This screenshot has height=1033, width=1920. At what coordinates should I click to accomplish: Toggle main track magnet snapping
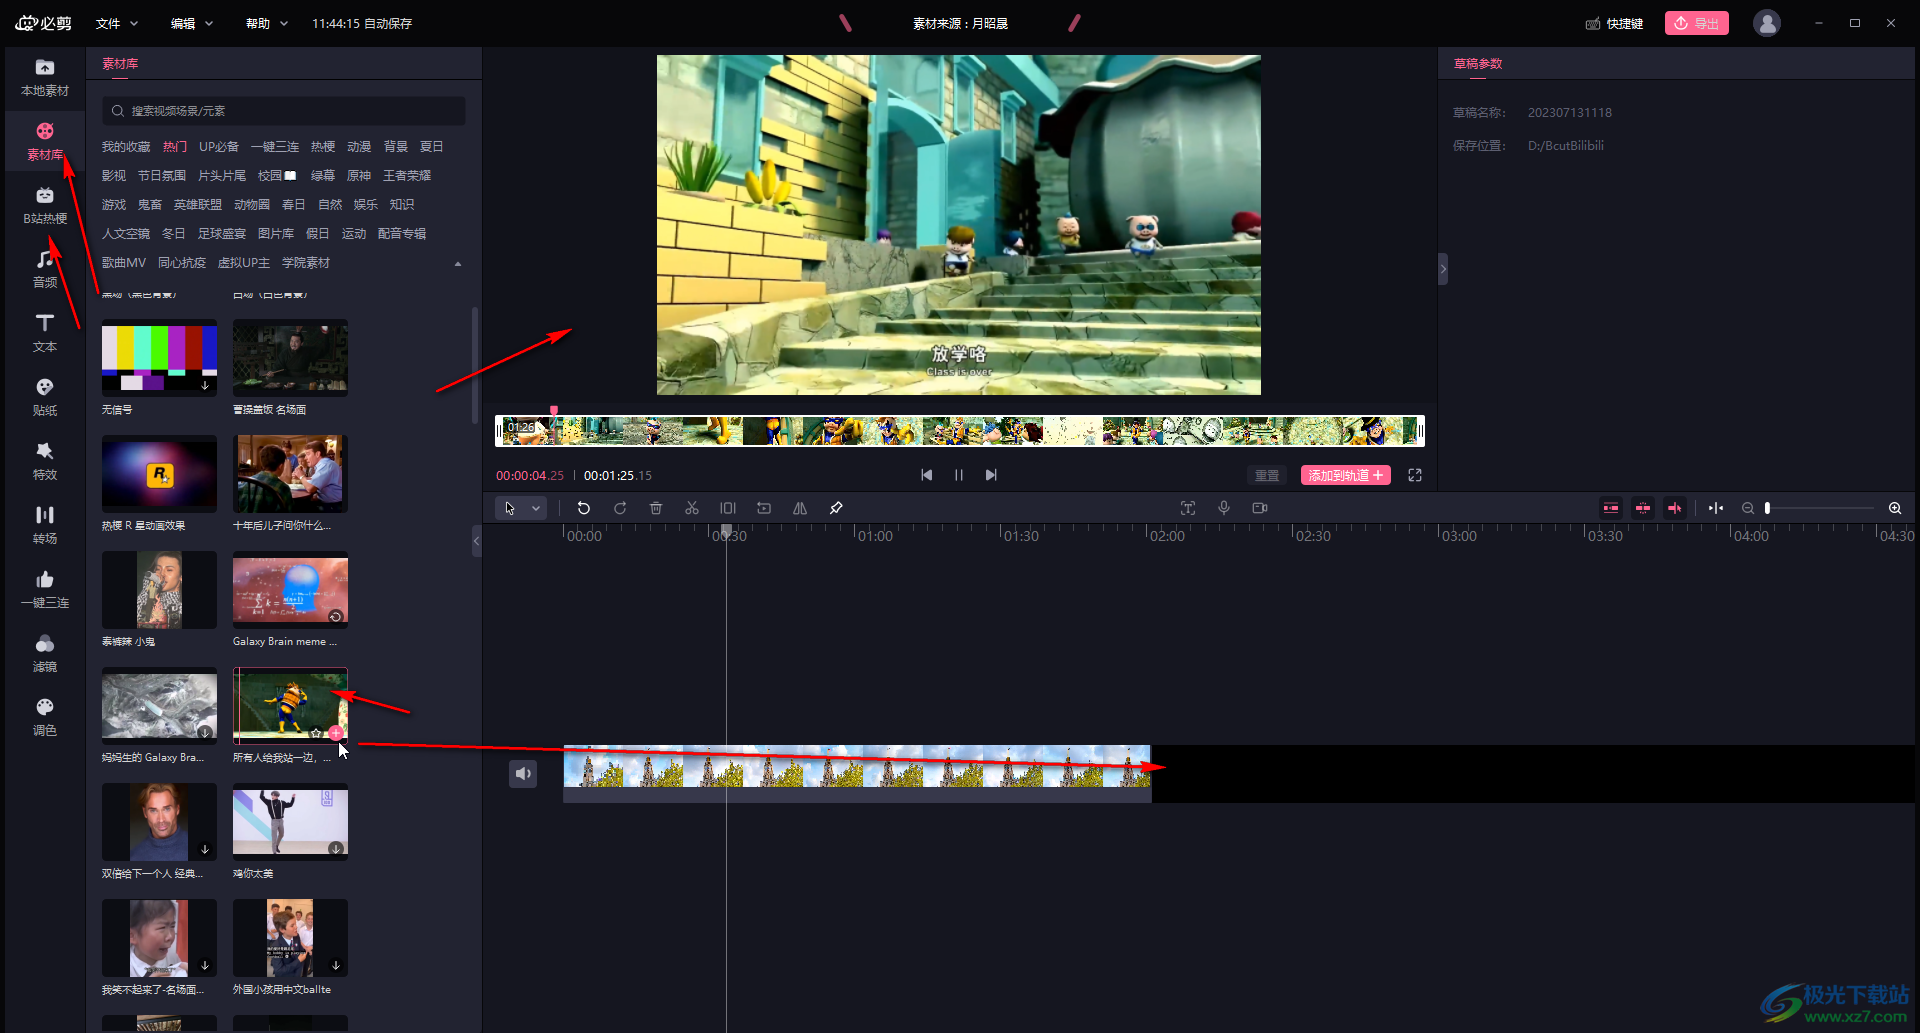coord(1611,508)
